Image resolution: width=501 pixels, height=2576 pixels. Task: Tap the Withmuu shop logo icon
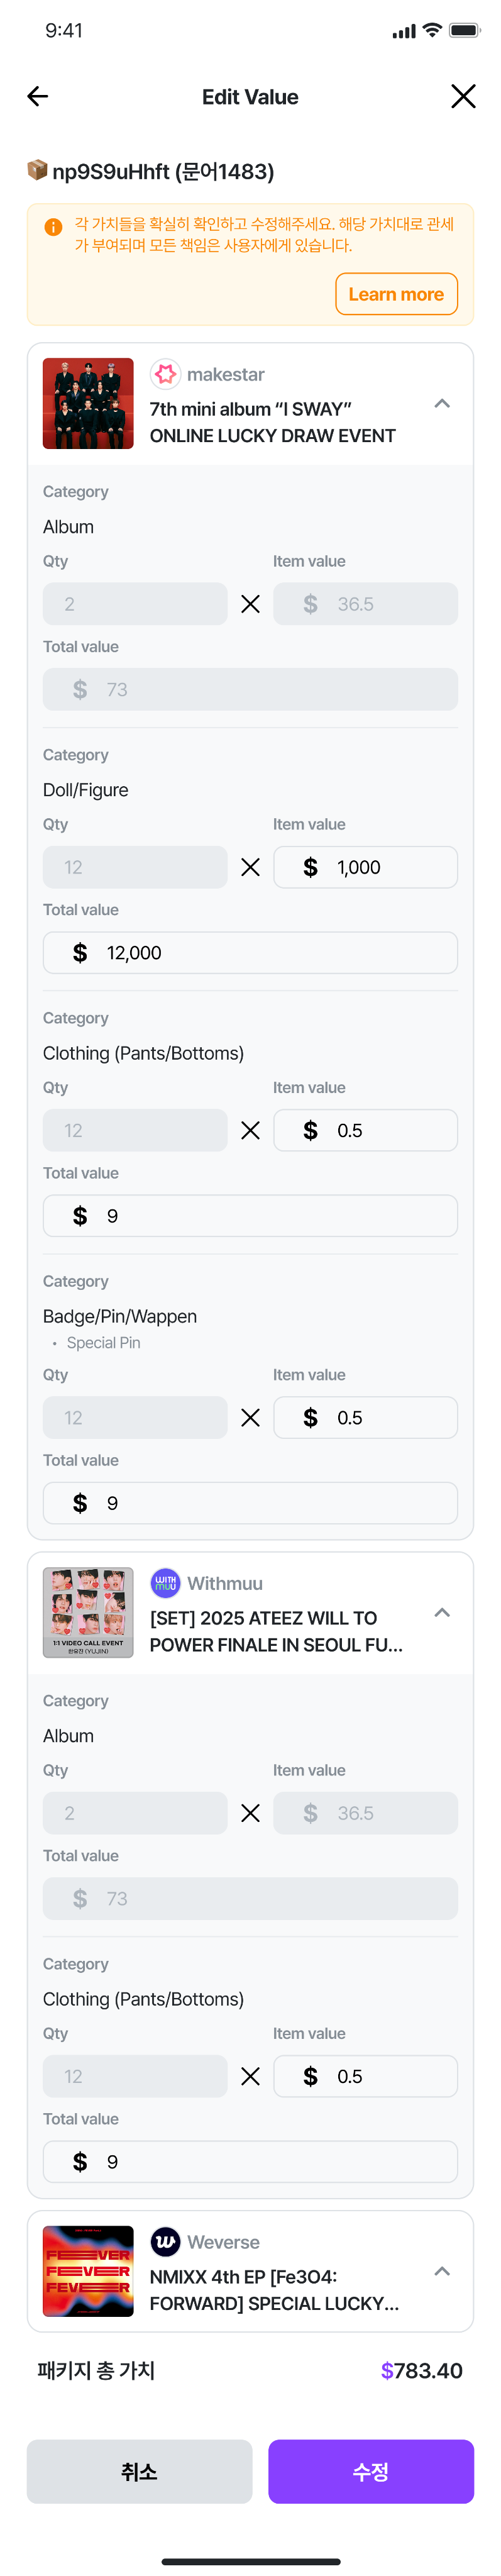click(165, 1583)
